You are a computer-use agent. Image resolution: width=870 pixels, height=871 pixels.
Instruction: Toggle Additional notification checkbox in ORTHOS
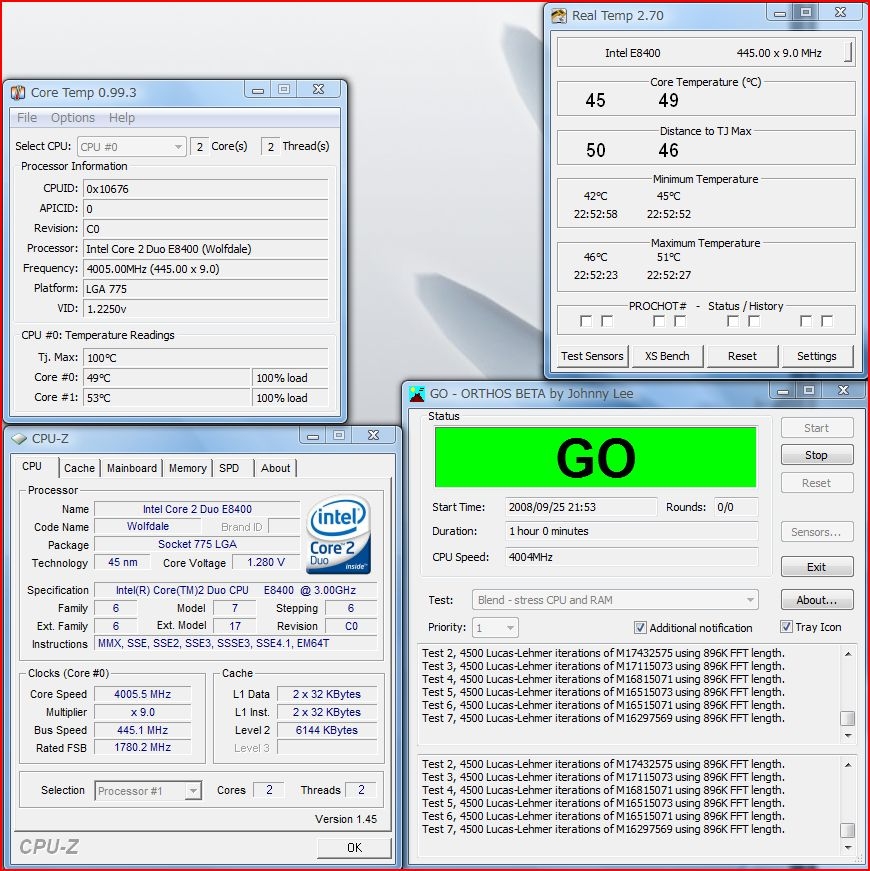[x=640, y=627]
